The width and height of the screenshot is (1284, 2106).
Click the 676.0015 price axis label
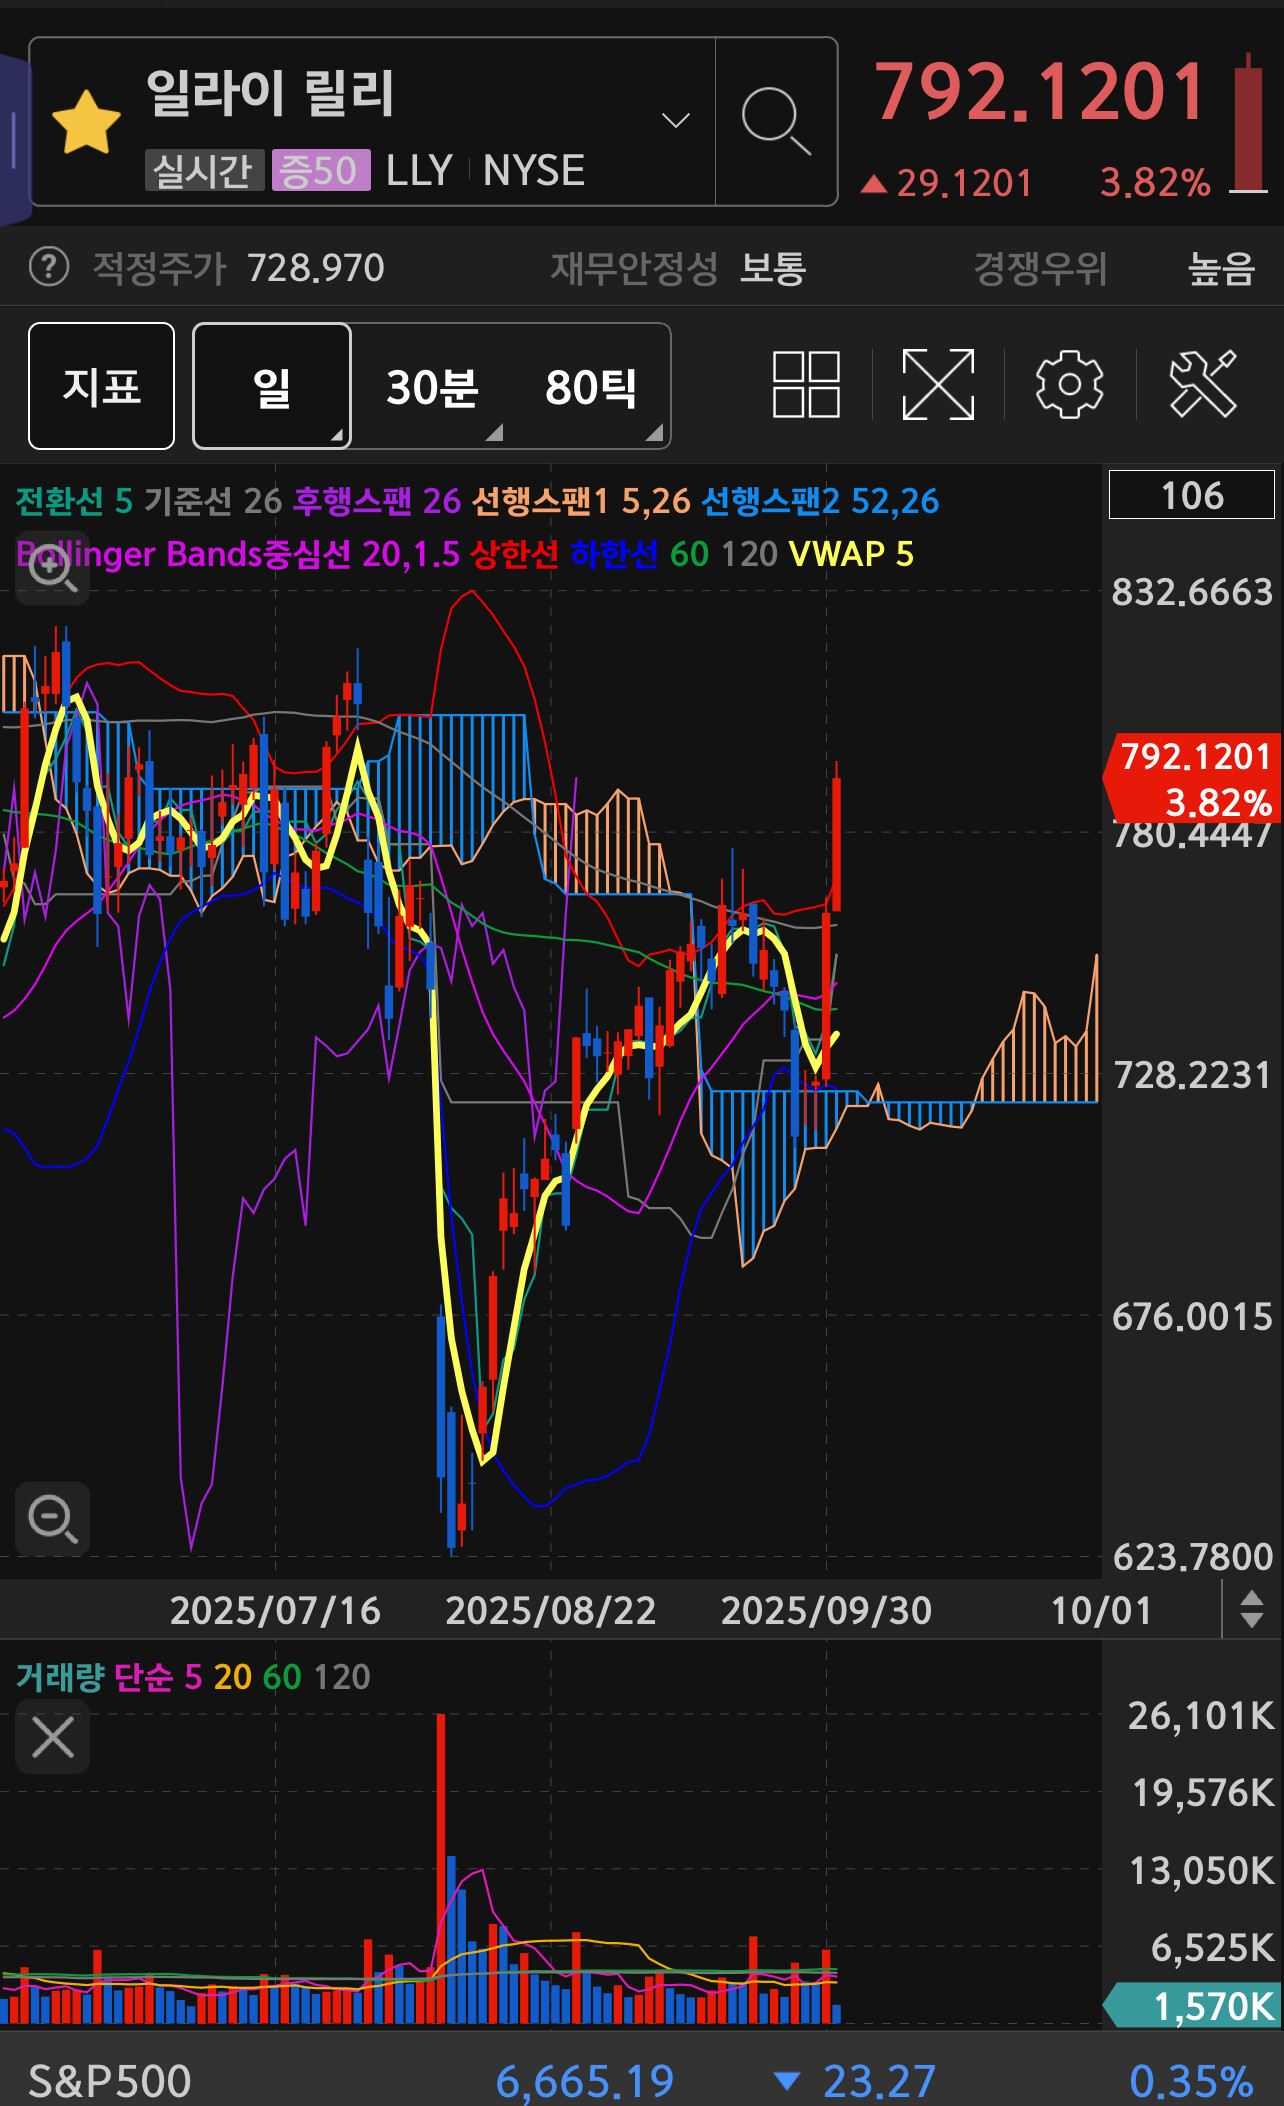pyautogui.click(x=1192, y=1317)
